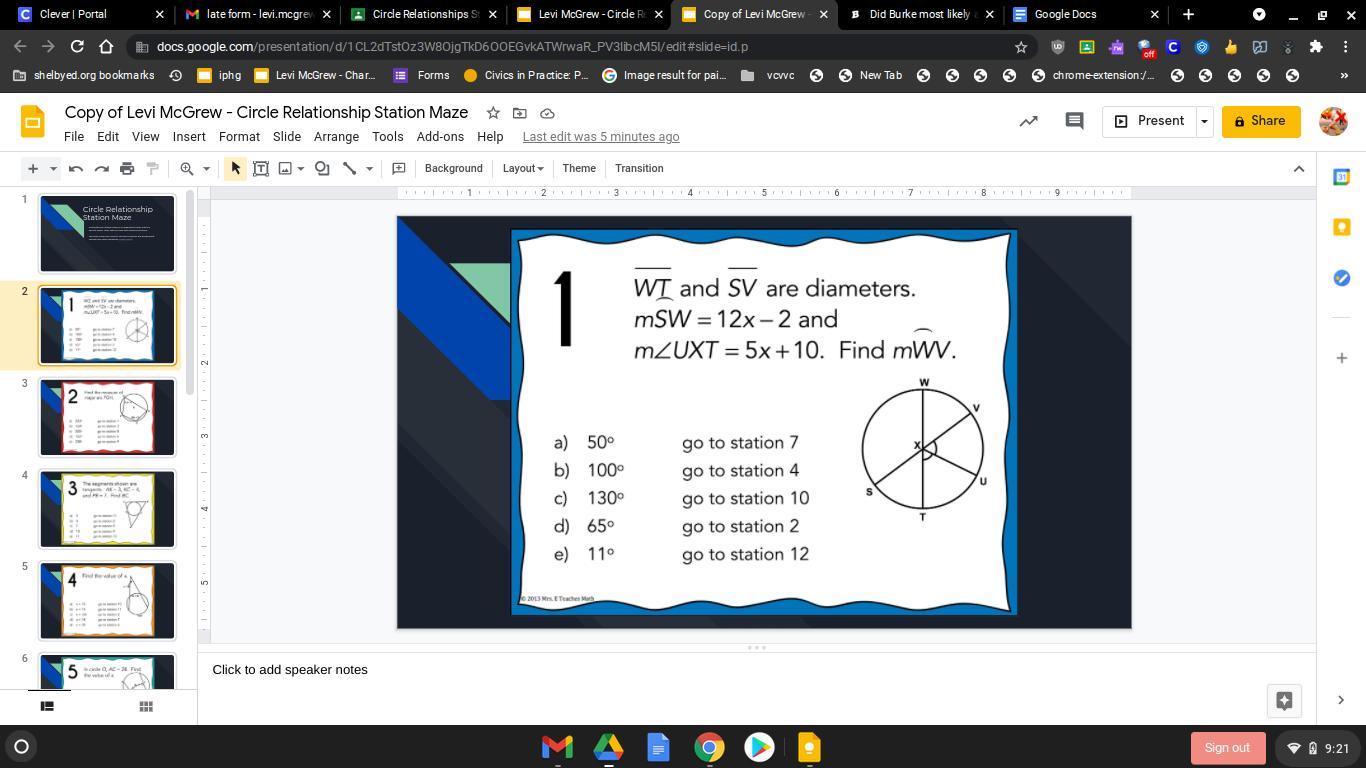This screenshot has height=768, width=1366.
Task: Open the Tools menu
Action: pos(388,137)
